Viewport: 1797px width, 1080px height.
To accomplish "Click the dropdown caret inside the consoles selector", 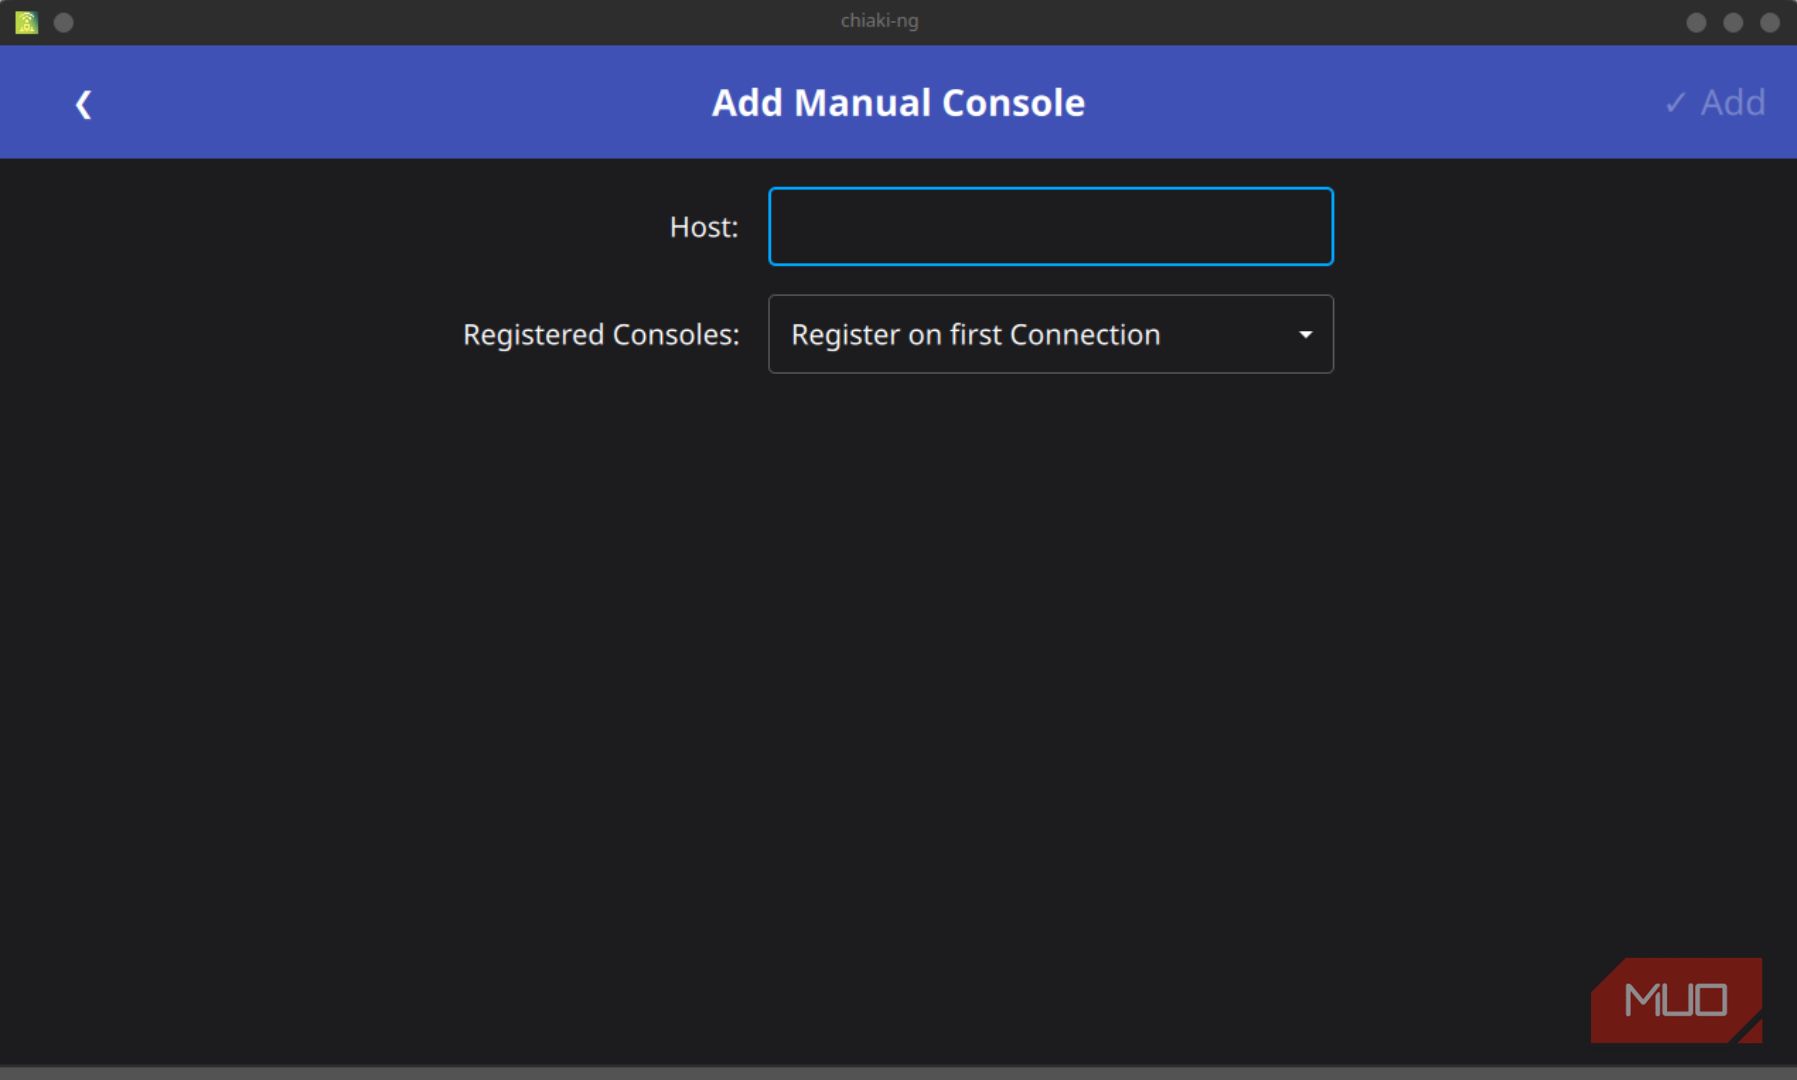I will [x=1306, y=334].
